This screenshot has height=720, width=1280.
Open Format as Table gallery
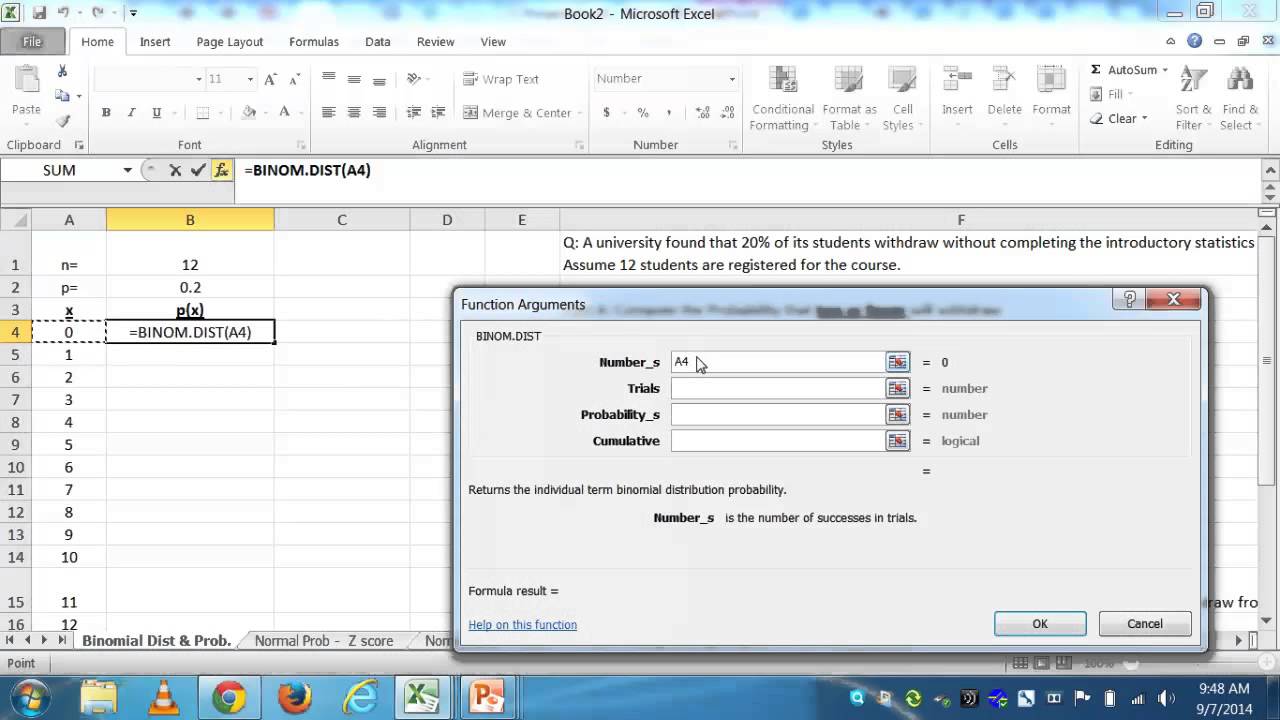pyautogui.click(x=849, y=98)
